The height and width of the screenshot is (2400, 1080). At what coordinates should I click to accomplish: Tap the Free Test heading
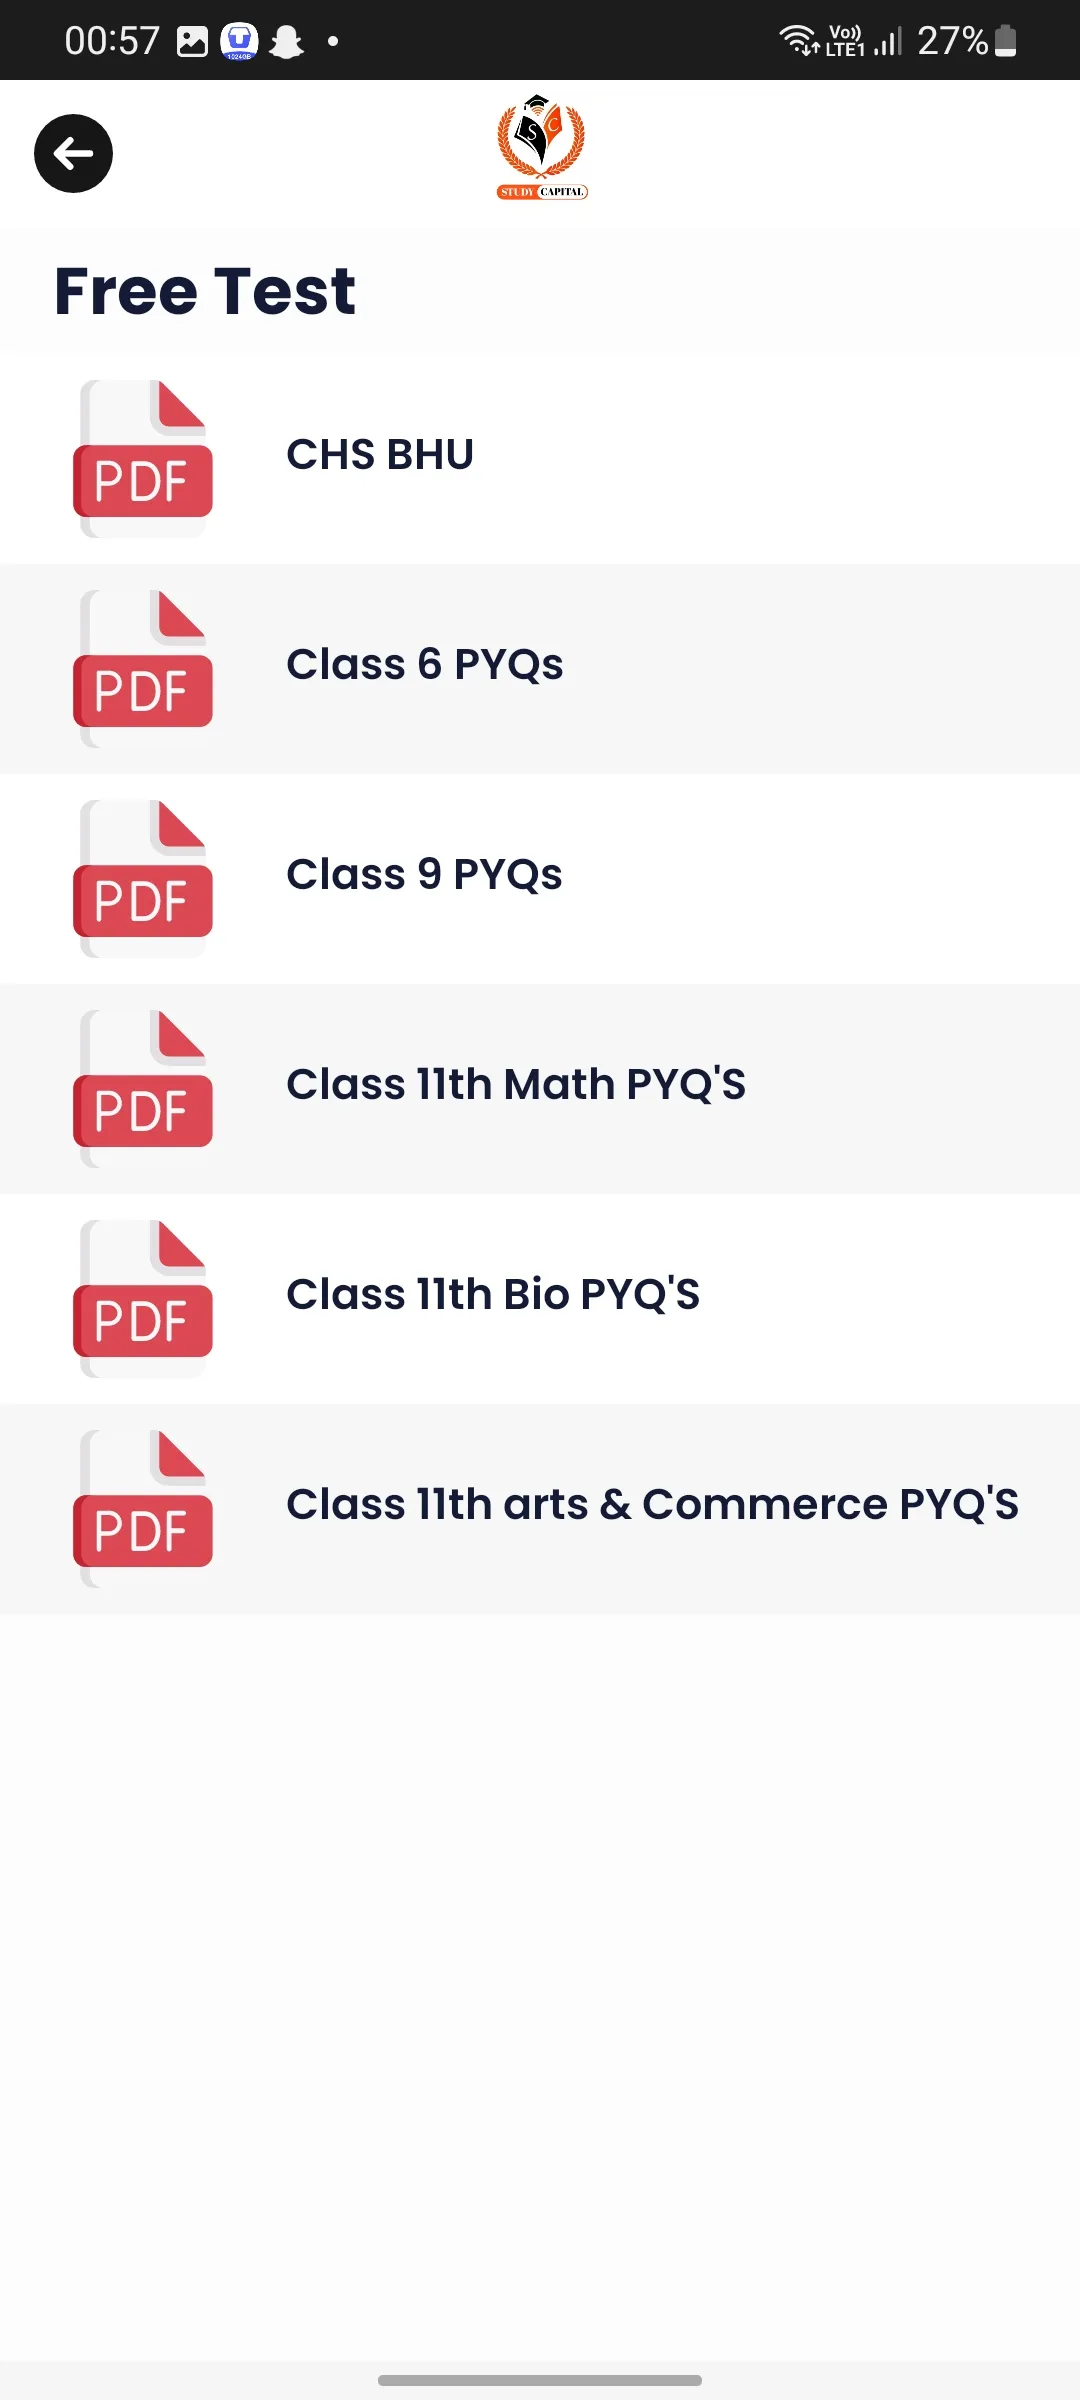[205, 291]
